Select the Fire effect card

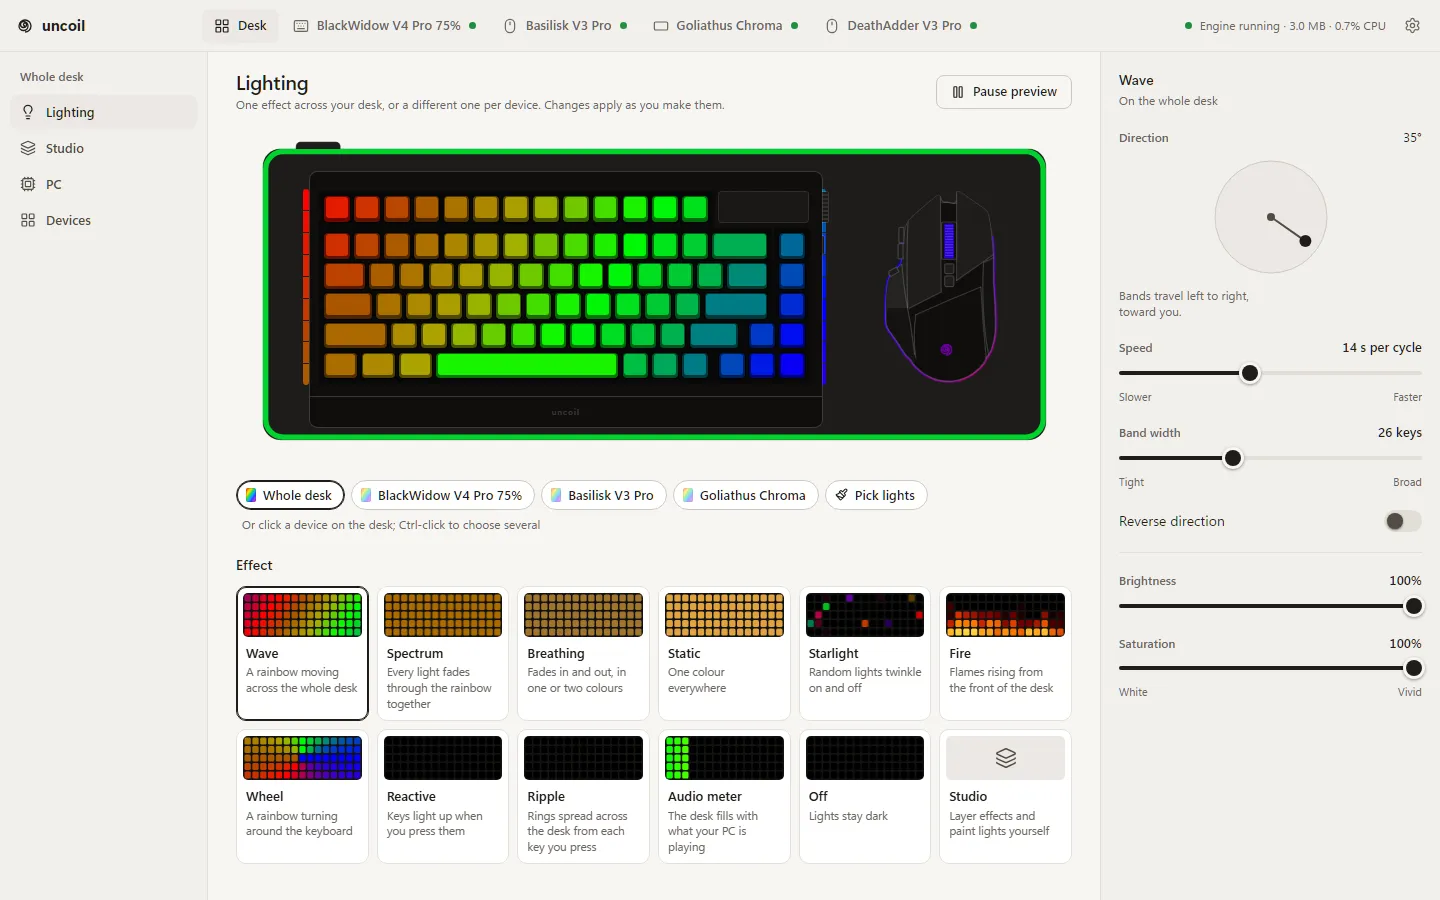1006,653
